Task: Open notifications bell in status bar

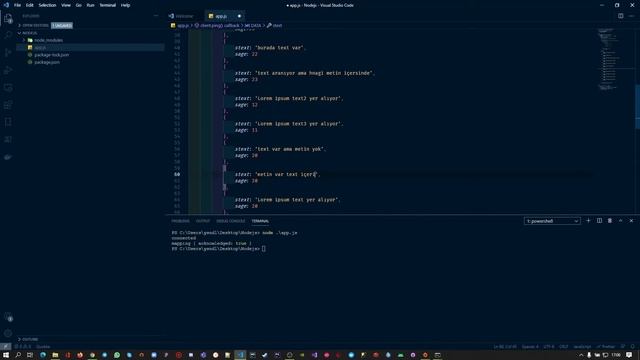Action: click(x=632, y=347)
